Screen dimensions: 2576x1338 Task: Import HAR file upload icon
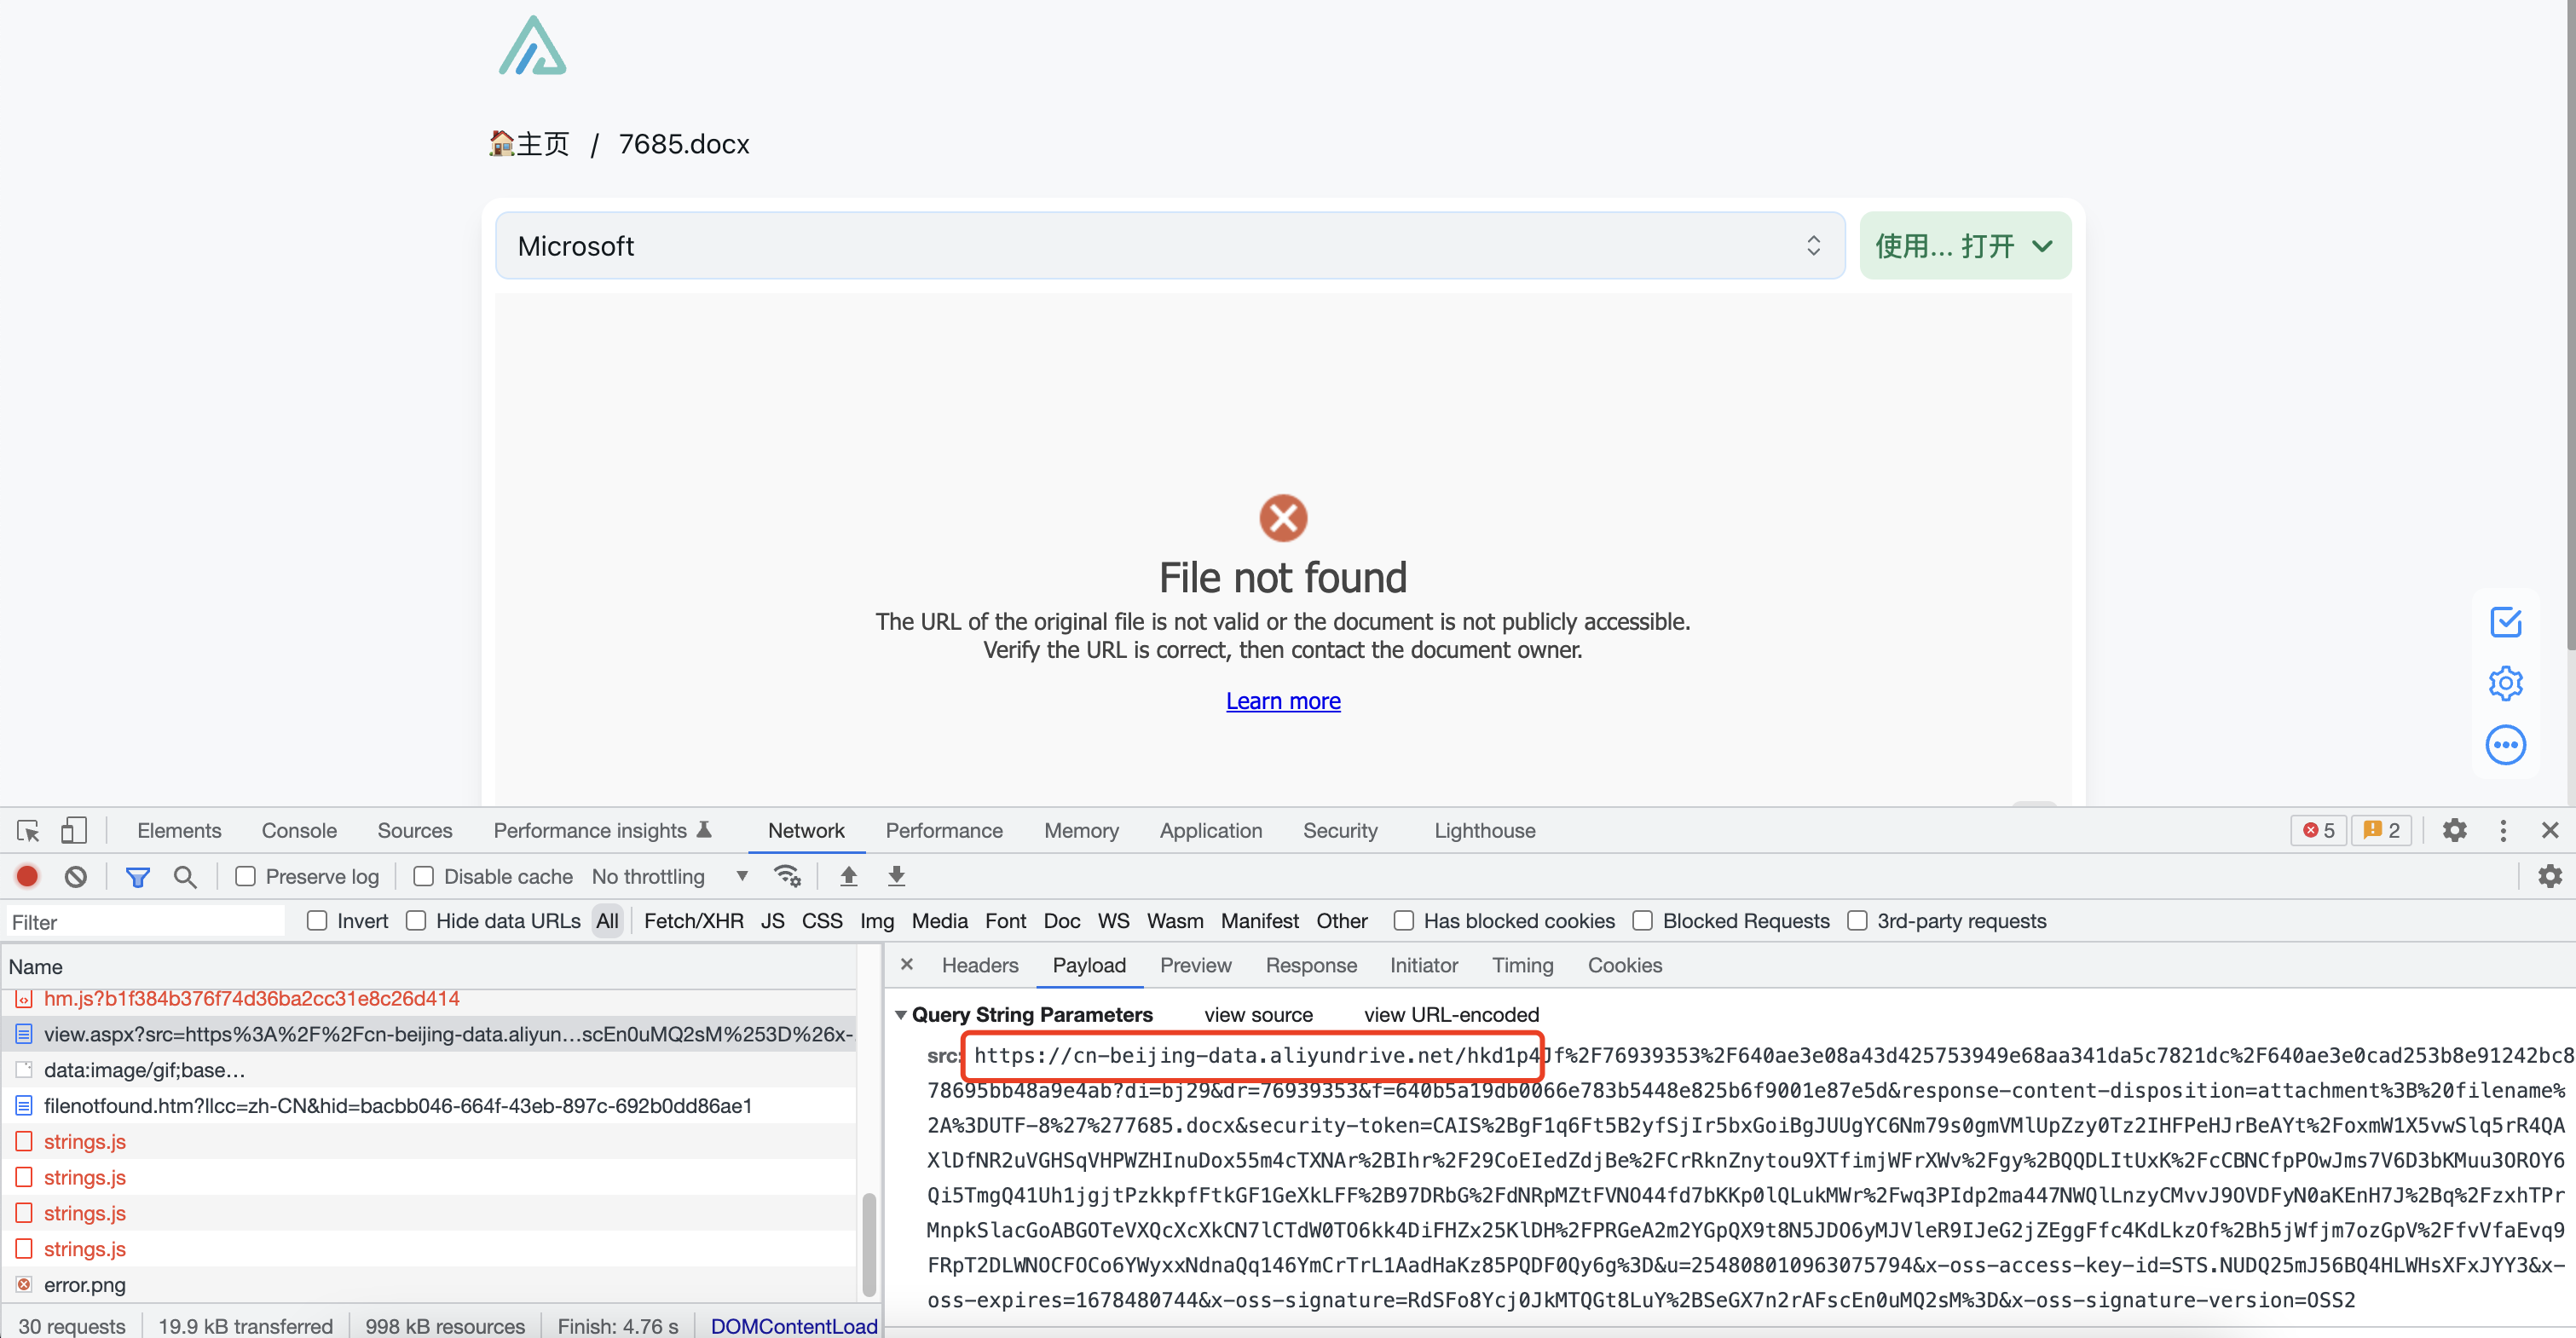(848, 876)
